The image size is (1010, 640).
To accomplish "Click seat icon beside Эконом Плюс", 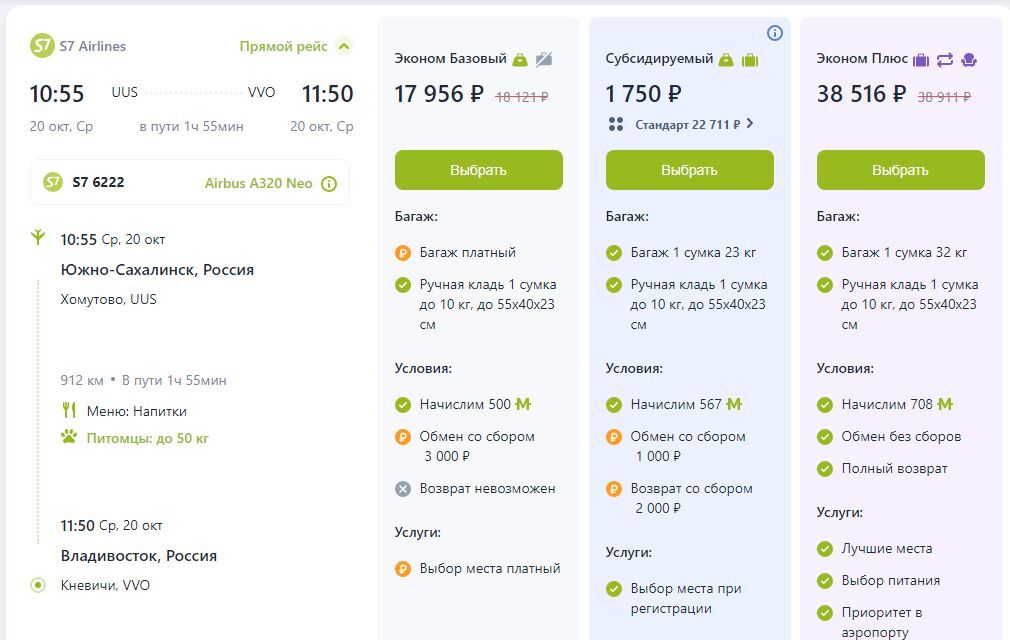I will coord(969,60).
